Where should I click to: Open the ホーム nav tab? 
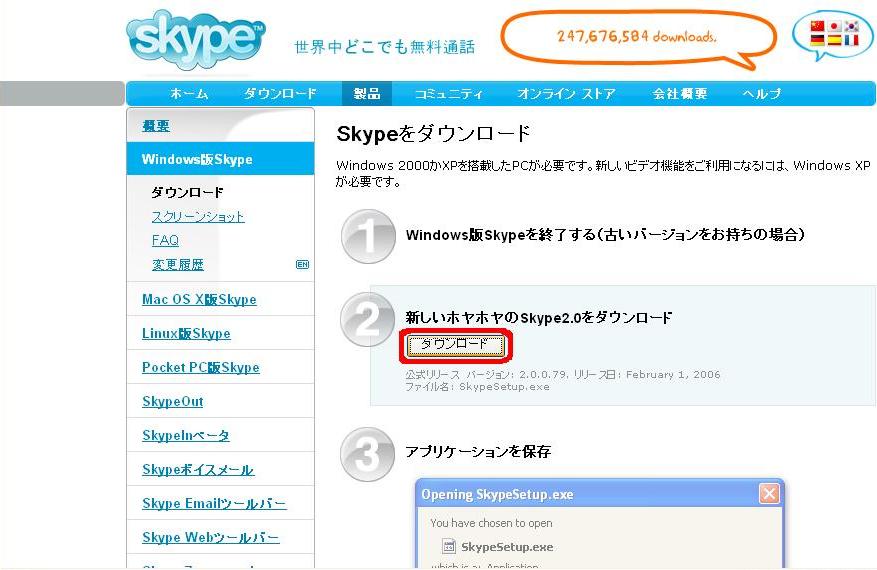(x=190, y=93)
